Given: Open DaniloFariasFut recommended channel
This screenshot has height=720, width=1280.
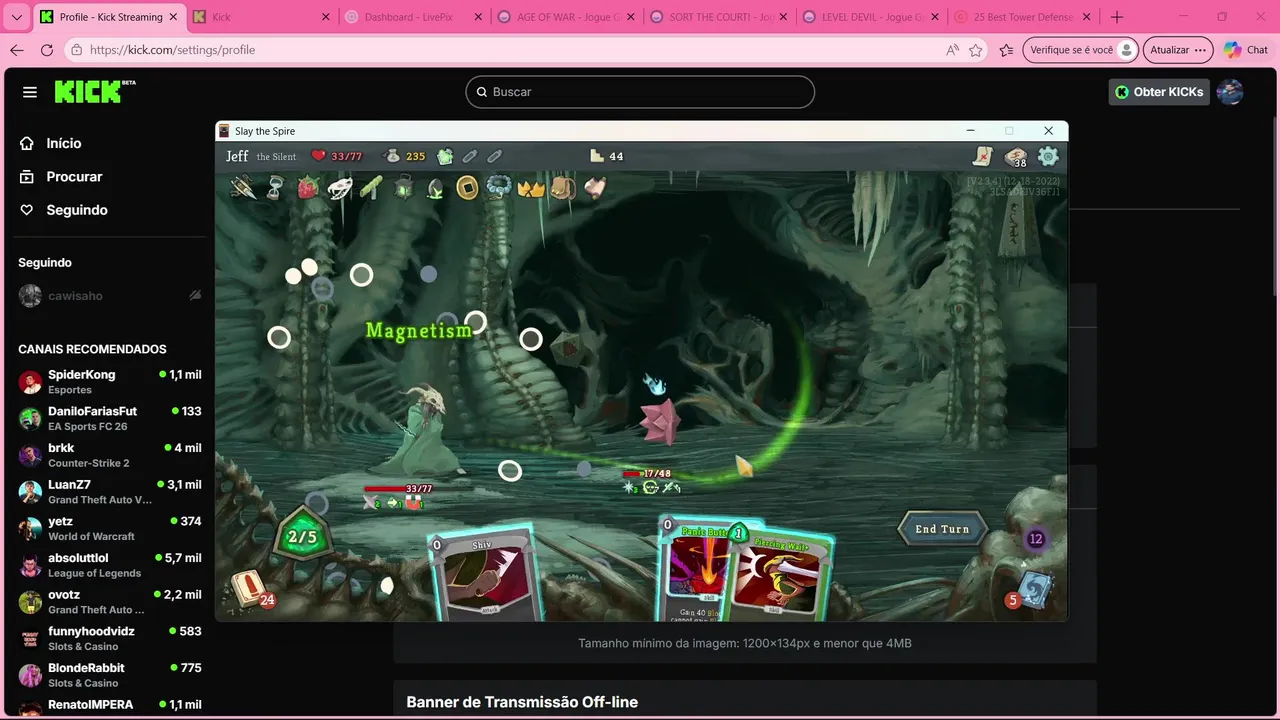Looking at the screenshot, I should pyautogui.click(x=110, y=418).
